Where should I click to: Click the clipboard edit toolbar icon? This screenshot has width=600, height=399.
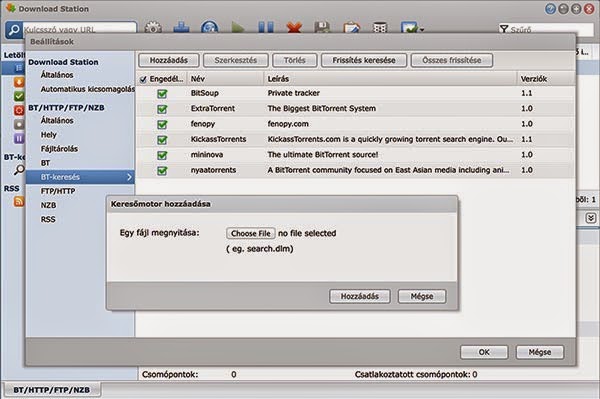click(351, 28)
